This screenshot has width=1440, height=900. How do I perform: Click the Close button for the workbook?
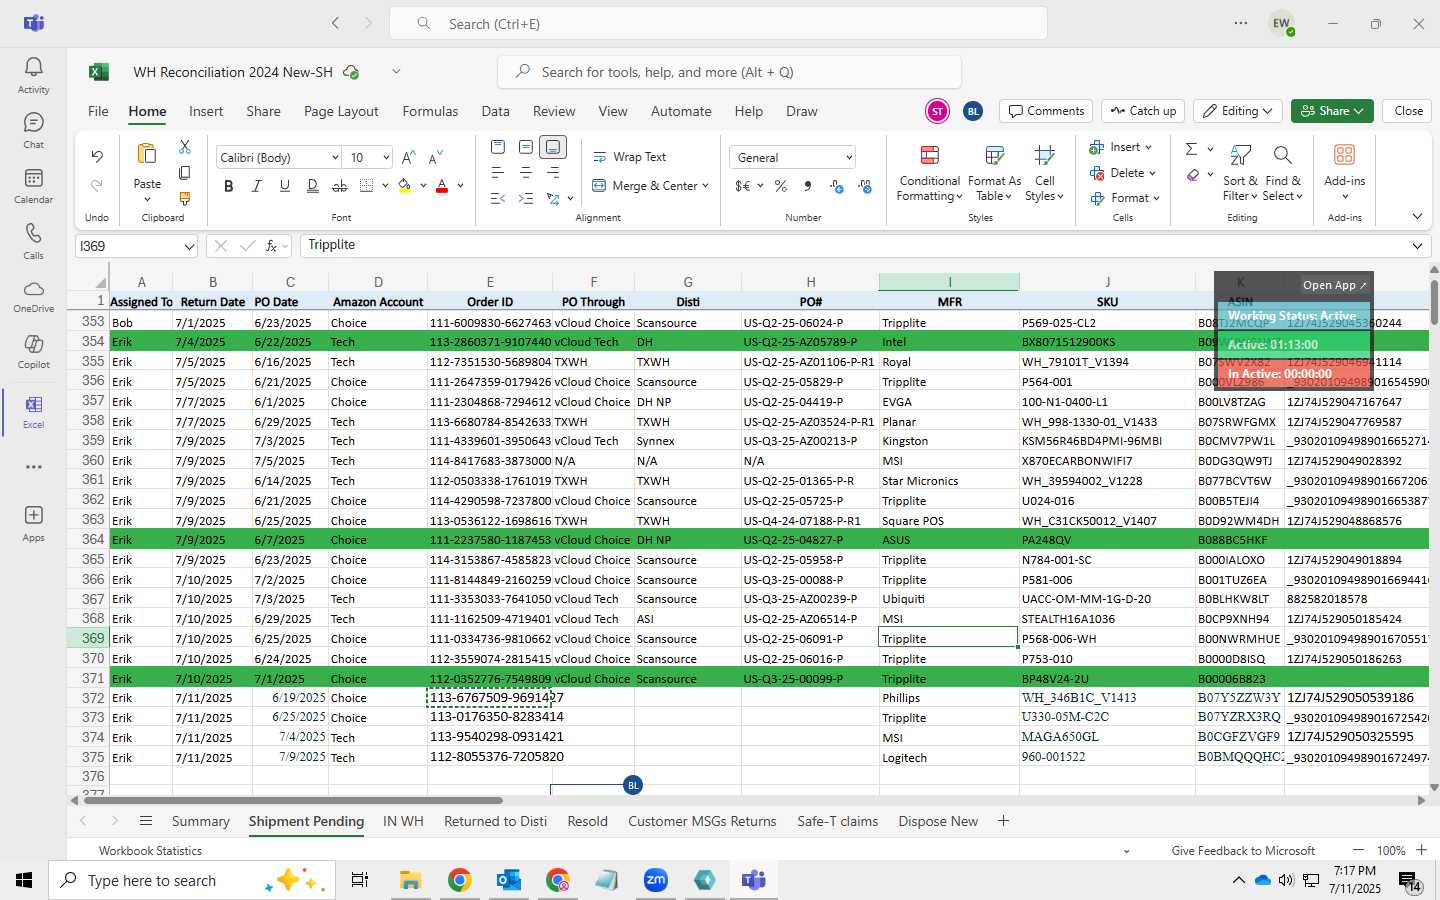[1408, 111]
